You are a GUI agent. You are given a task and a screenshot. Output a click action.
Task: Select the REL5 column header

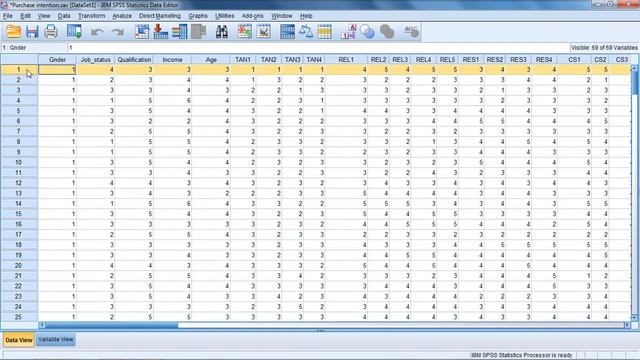click(x=447, y=60)
